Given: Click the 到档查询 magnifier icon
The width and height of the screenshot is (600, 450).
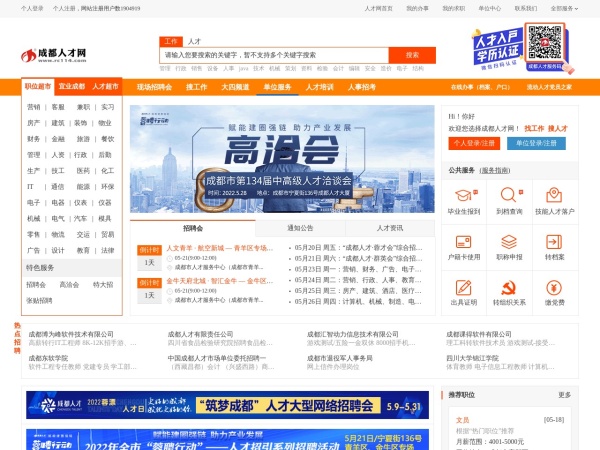Looking at the screenshot, I should (x=510, y=195).
